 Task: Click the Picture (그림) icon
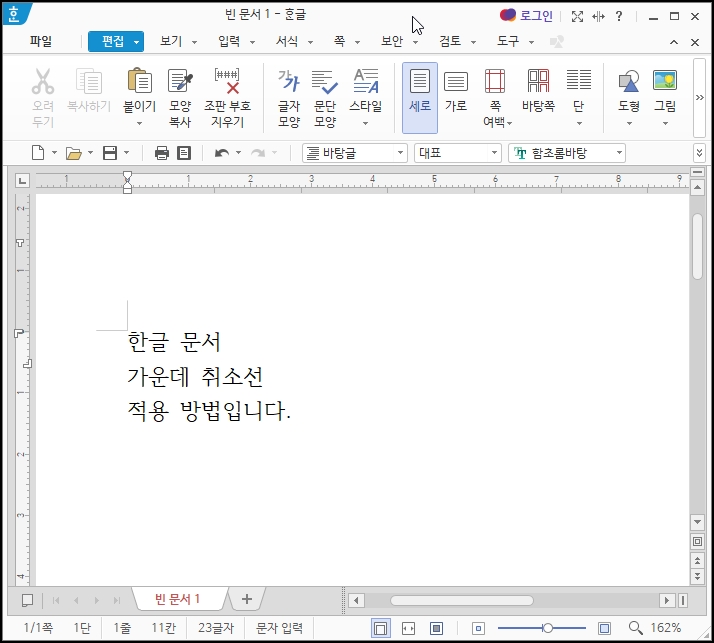pyautogui.click(x=665, y=80)
